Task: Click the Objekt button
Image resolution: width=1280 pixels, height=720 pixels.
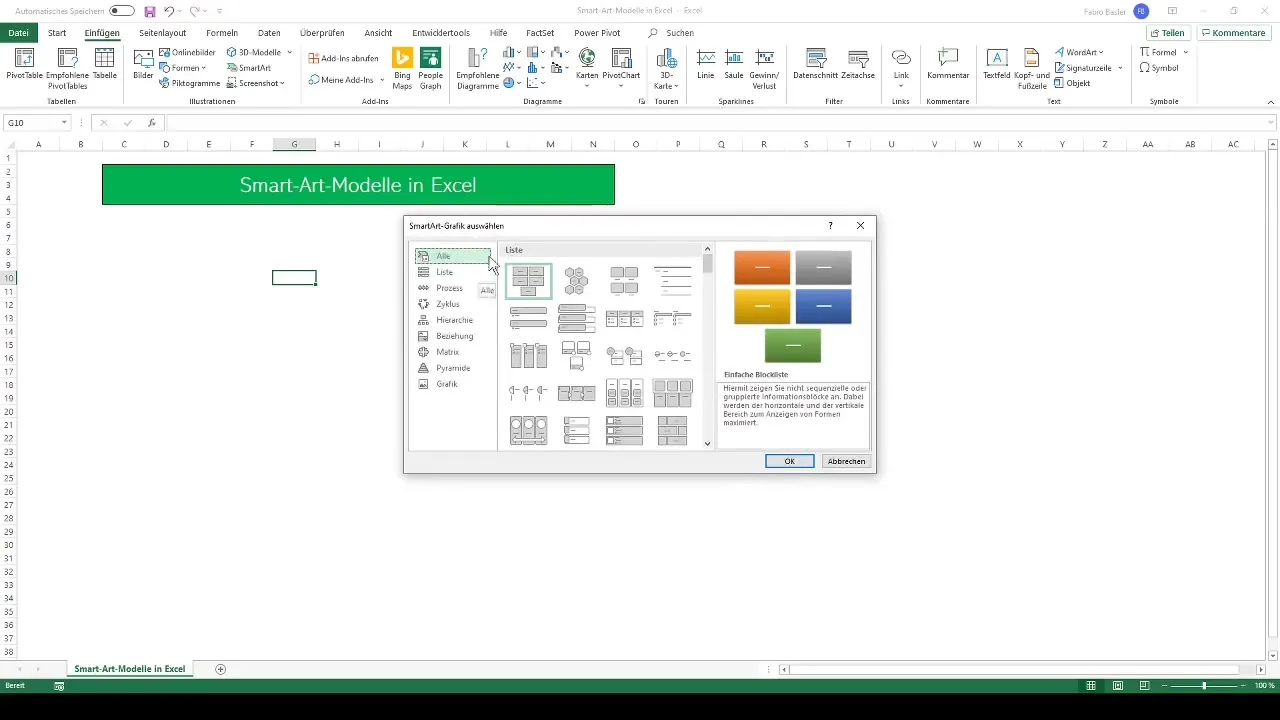Action: pyautogui.click(x=1072, y=83)
